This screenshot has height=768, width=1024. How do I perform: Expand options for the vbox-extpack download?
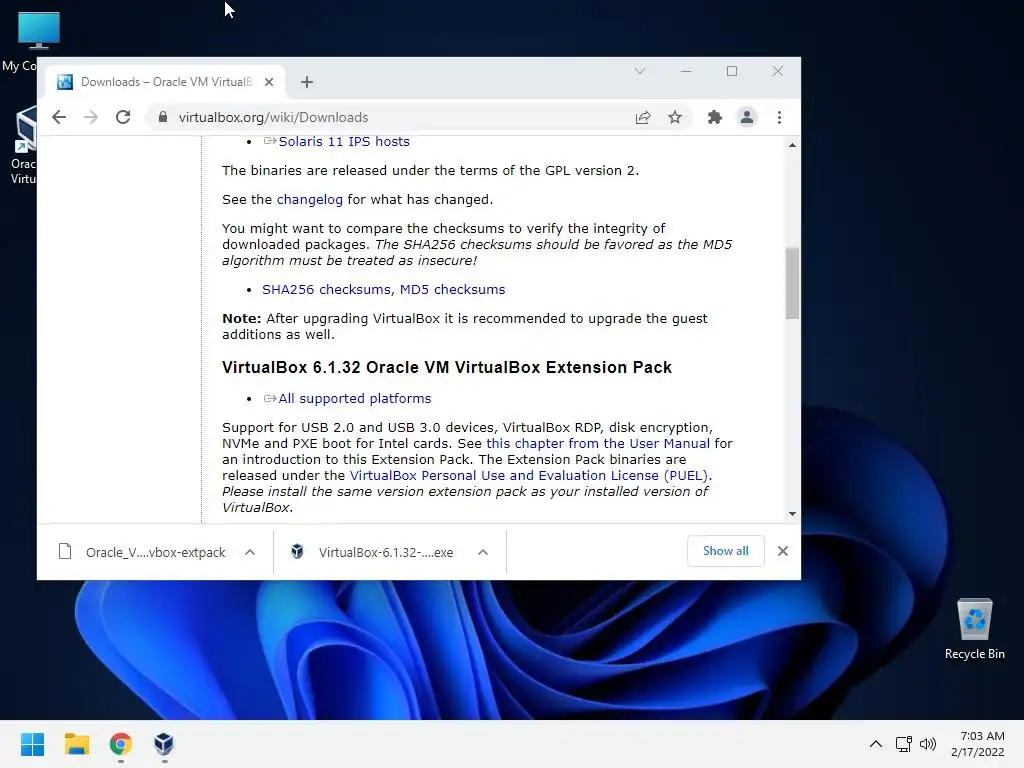[249, 552]
